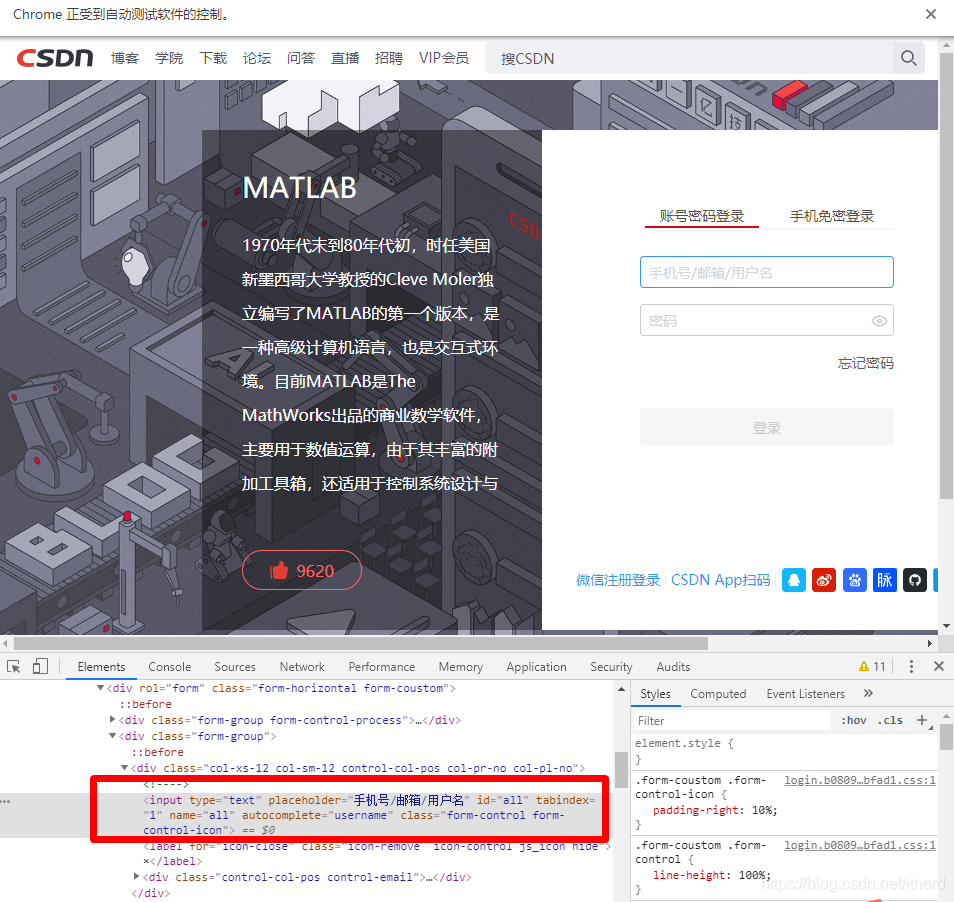Image resolution: width=954 pixels, height=902 pixels.
Task: Click the 下载 nav item
Action: coord(213,58)
